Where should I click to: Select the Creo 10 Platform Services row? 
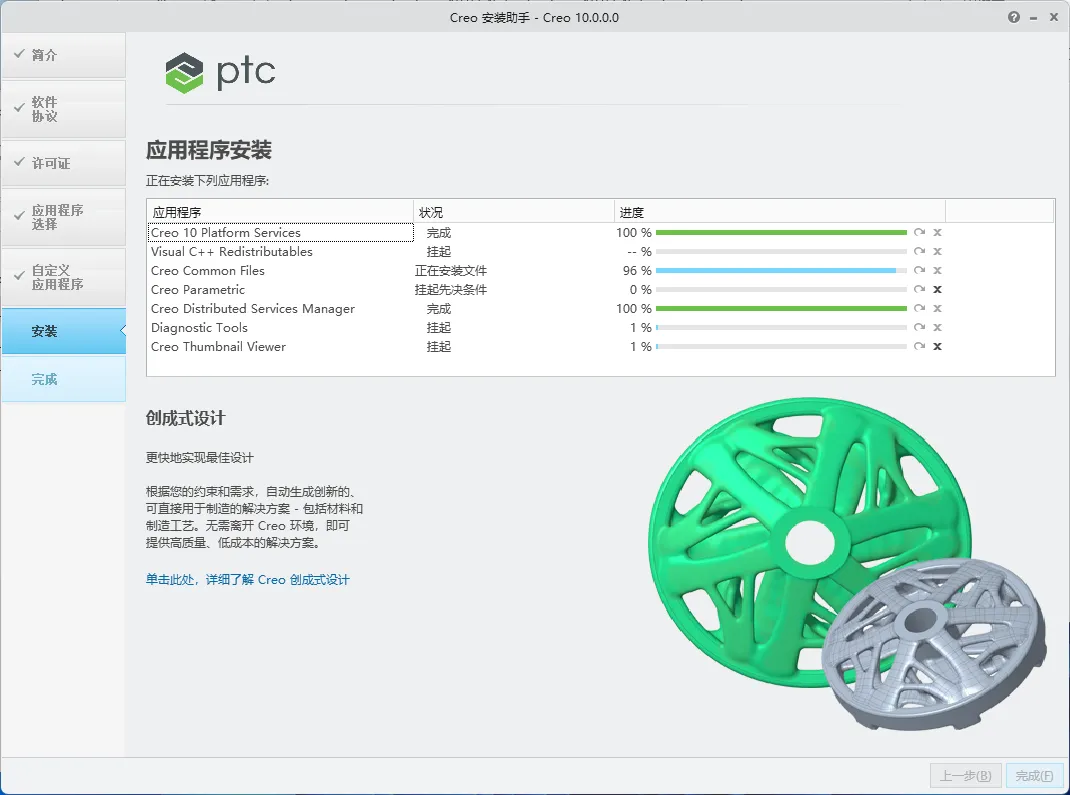(x=601, y=233)
